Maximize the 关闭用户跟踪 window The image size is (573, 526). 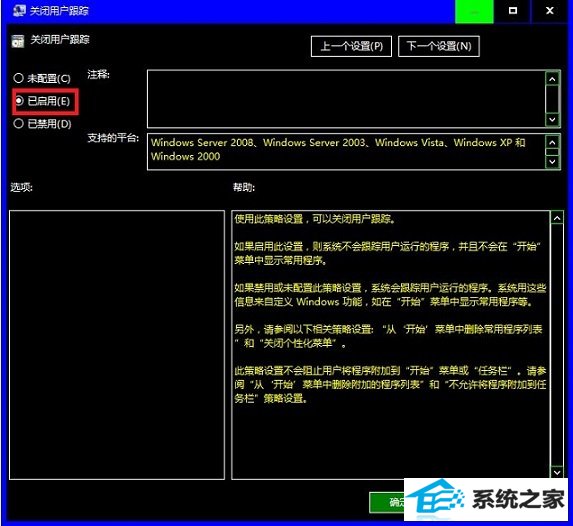pyautogui.click(x=513, y=11)
